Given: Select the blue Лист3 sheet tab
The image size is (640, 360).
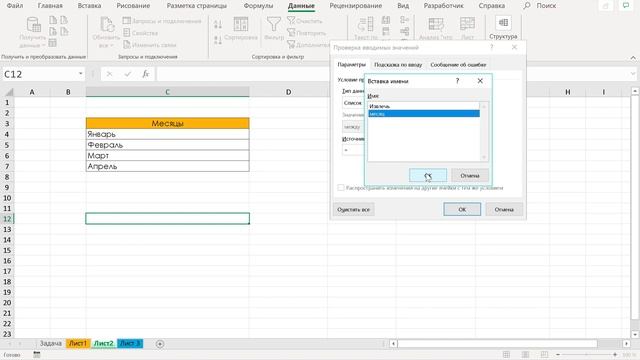Looking at the screenshot, I should 130,344.
